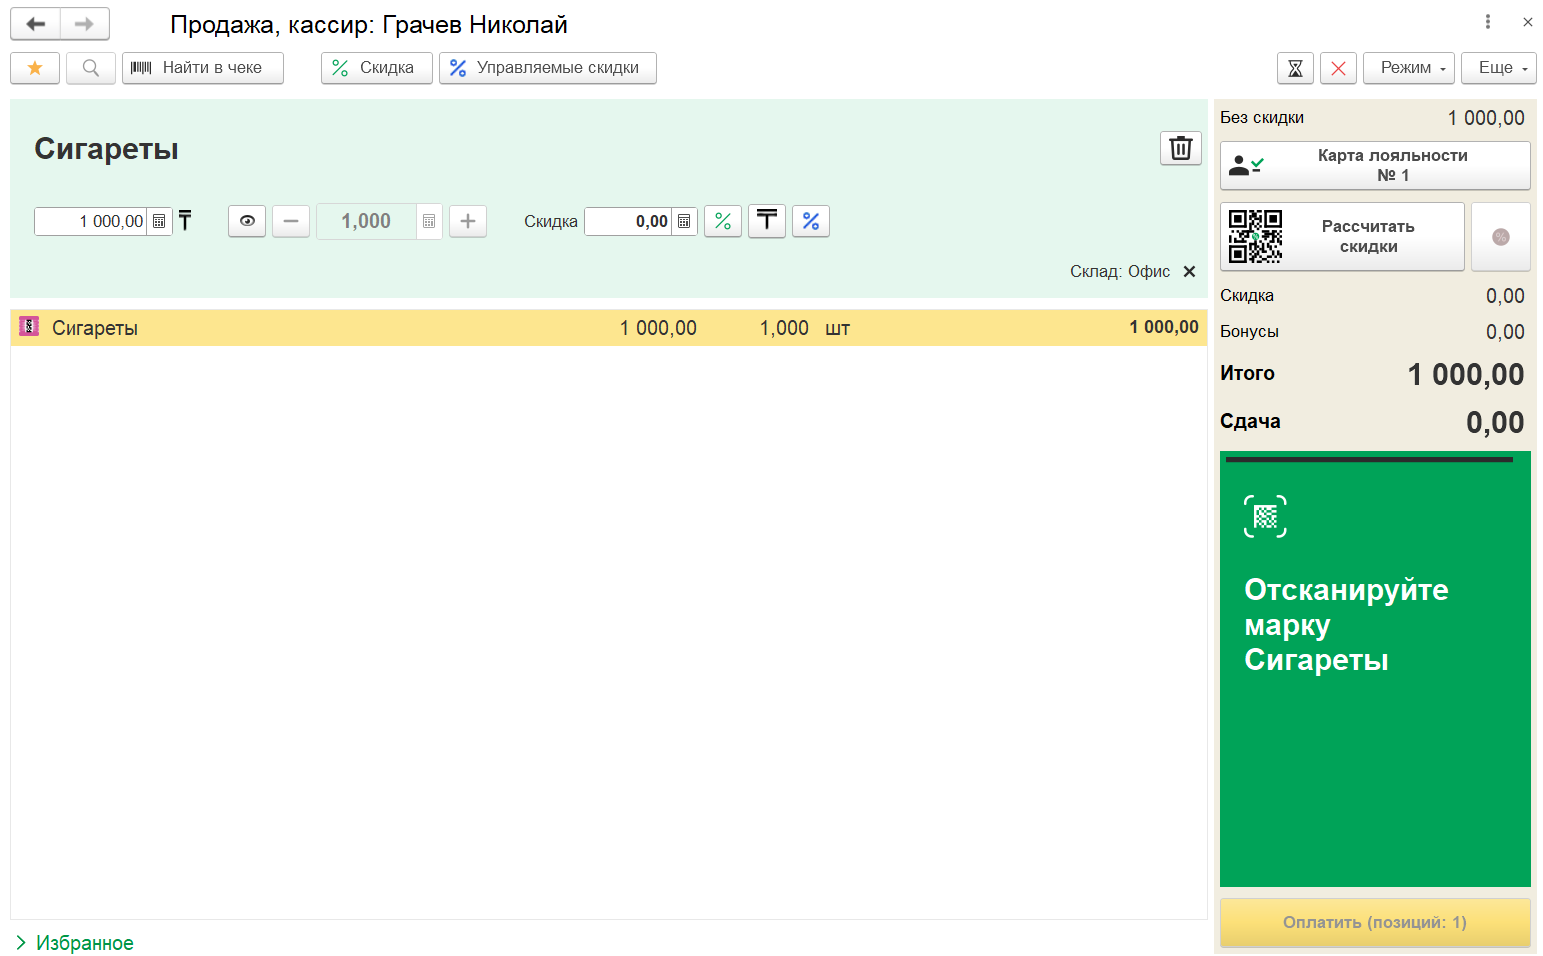Open search with the magnifier icon
This screenshot has height=956, width=1543.
click(91, 68)
